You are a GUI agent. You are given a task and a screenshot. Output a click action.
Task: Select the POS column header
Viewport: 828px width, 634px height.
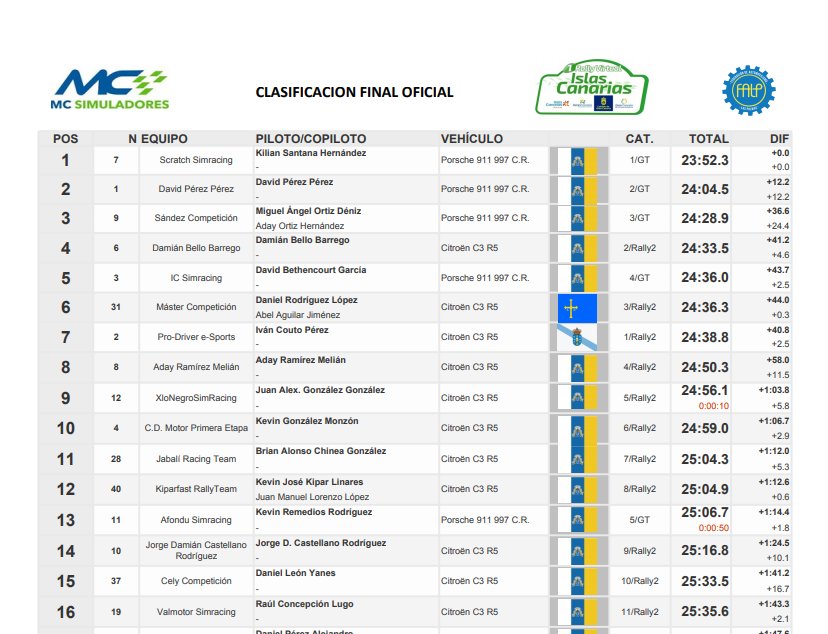(x=65, y=139)
